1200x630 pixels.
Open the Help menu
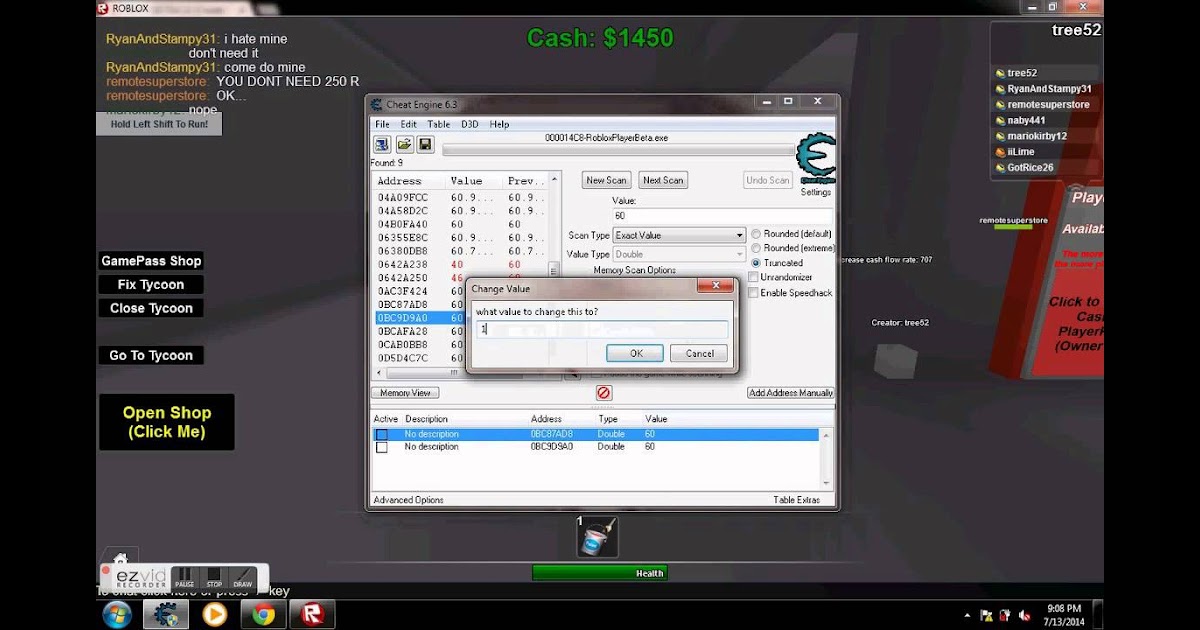[x=499, y=124]
